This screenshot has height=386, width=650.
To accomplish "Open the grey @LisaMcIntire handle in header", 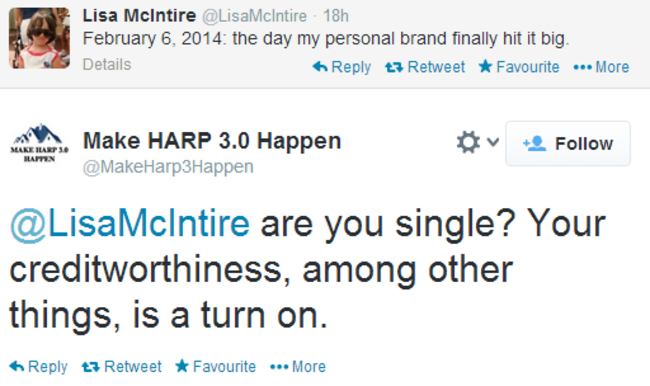I will click(x=254, y=16).
